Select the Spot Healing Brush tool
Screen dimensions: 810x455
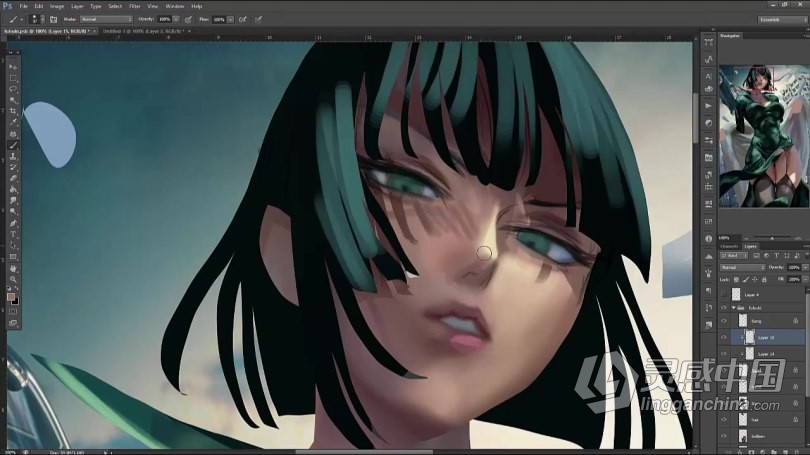[13, 134]
